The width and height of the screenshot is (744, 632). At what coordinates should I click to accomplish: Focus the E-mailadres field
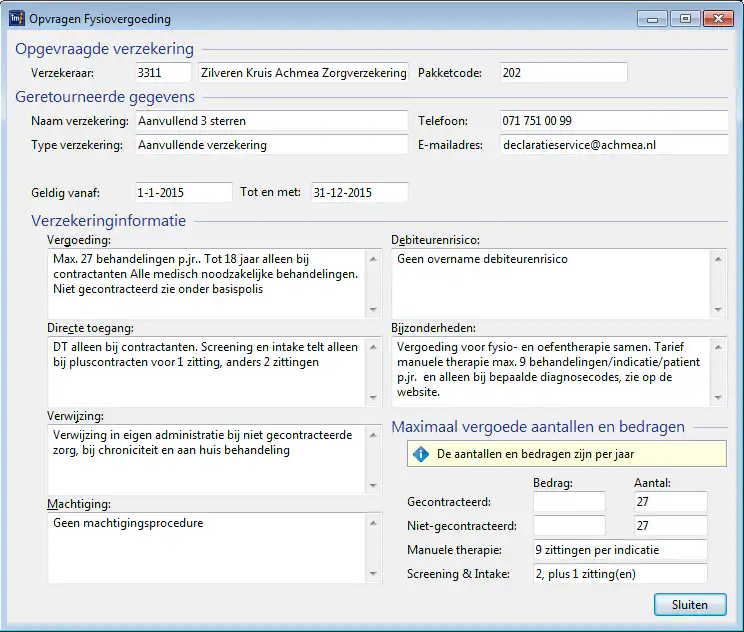coord(612,145)
